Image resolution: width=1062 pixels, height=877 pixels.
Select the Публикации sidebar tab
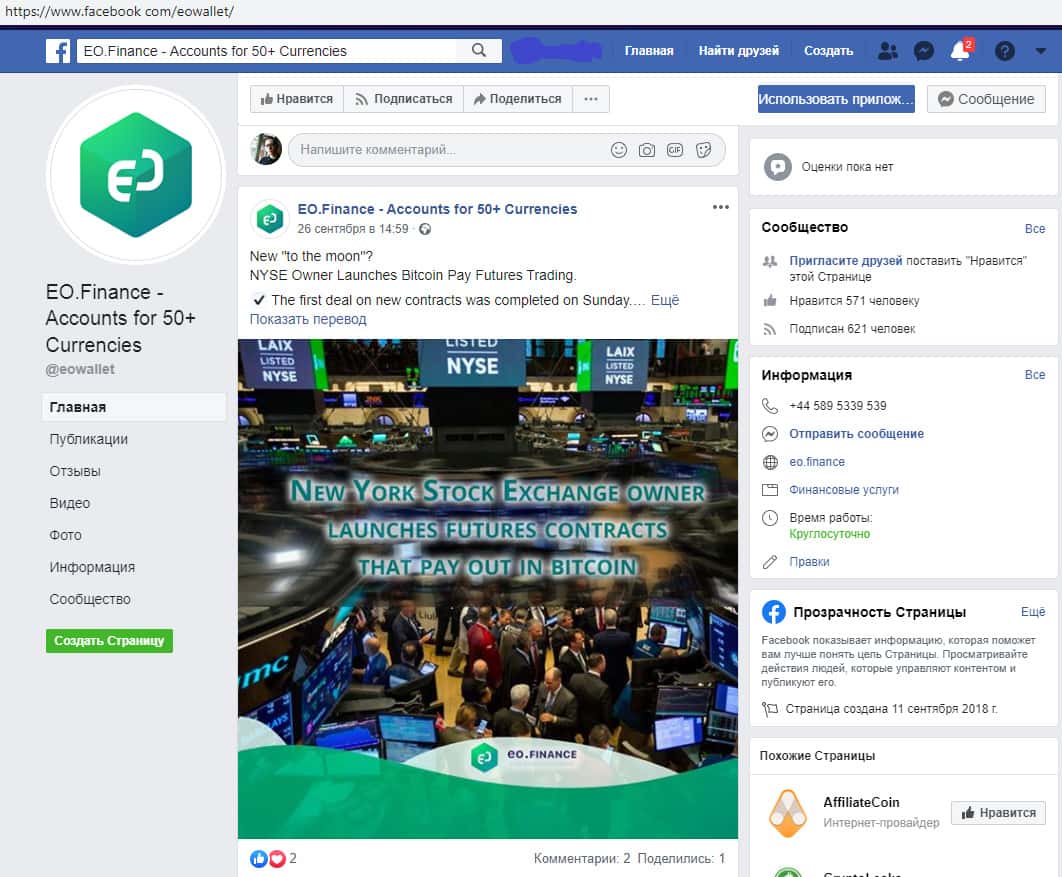tap(89, 439)
